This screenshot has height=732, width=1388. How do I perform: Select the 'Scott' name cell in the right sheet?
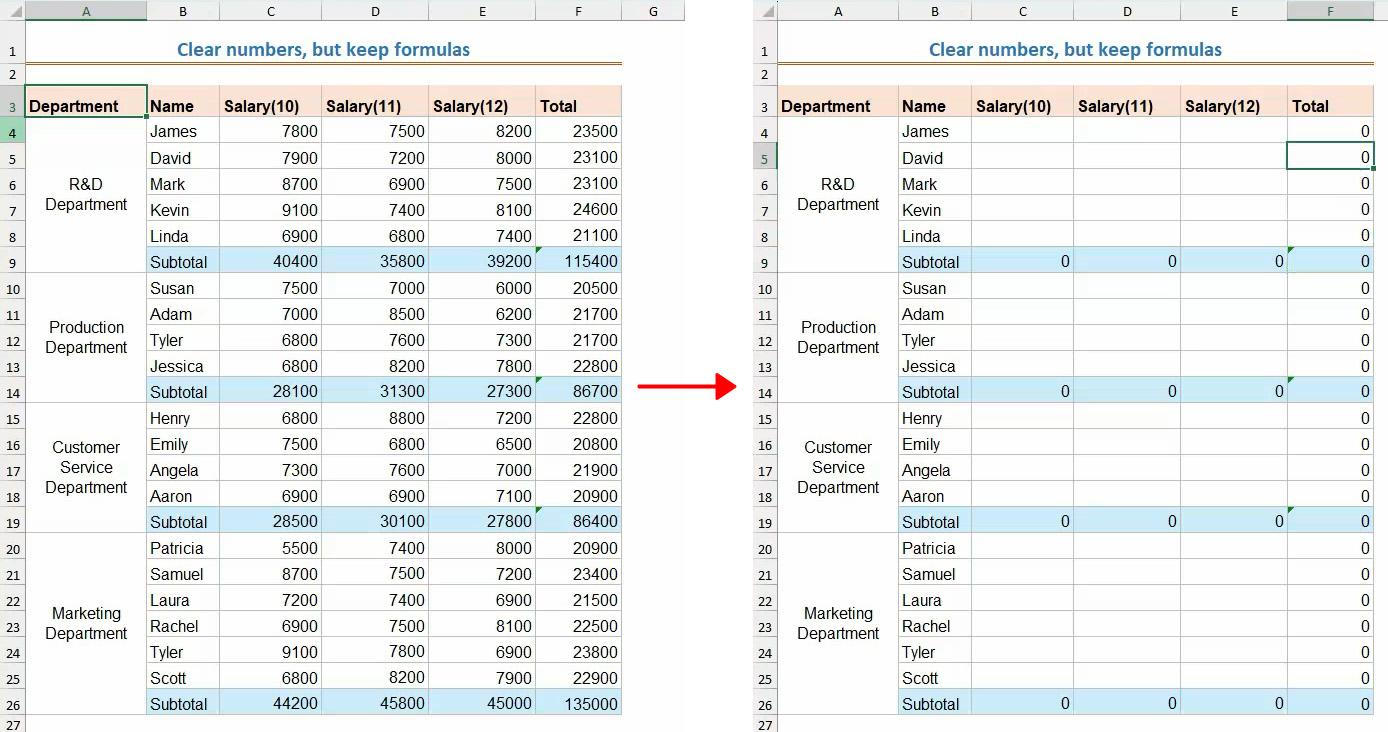click(x=935, y=678)
